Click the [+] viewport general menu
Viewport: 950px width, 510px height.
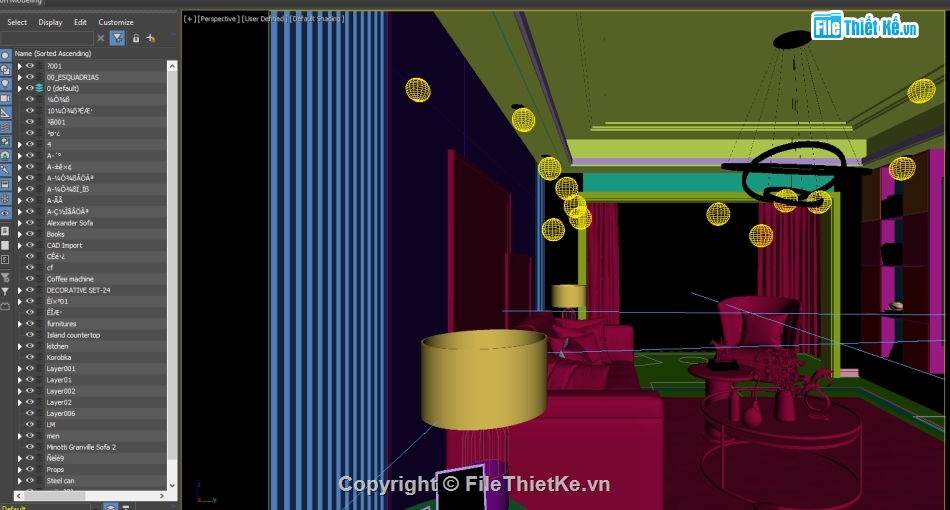point(190,19)
